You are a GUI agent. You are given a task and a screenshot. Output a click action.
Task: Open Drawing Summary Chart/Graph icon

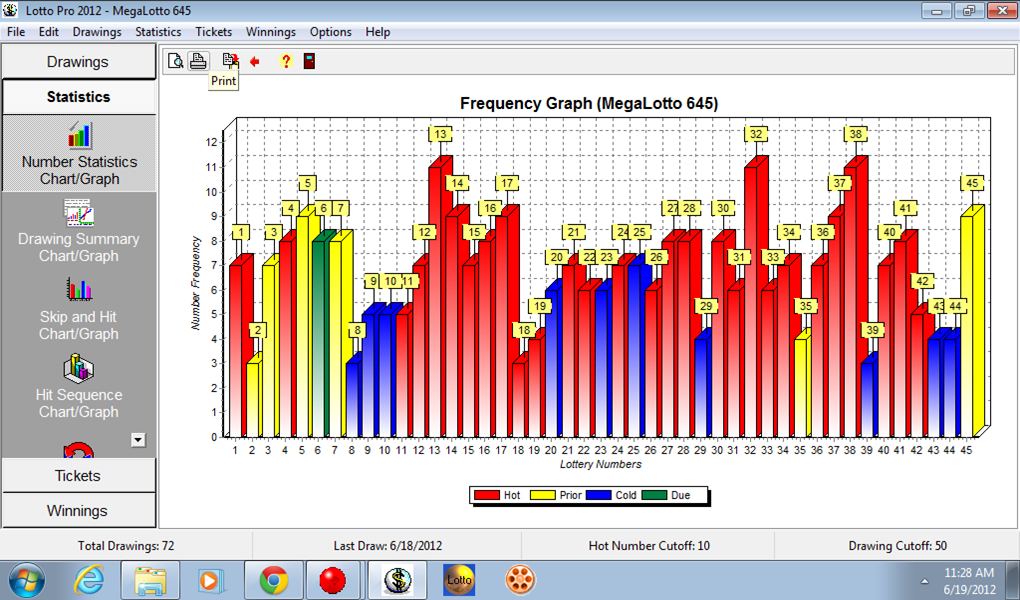(79, 213)
